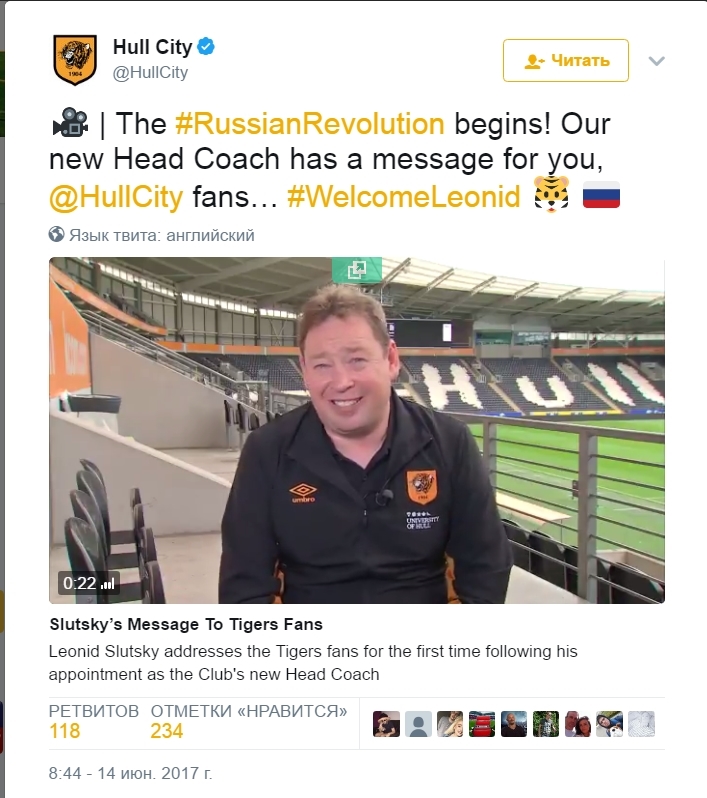This screenshot has height=798, width=707.
Task: Click the 0:22 video duration badge
Action: [89, 583]
